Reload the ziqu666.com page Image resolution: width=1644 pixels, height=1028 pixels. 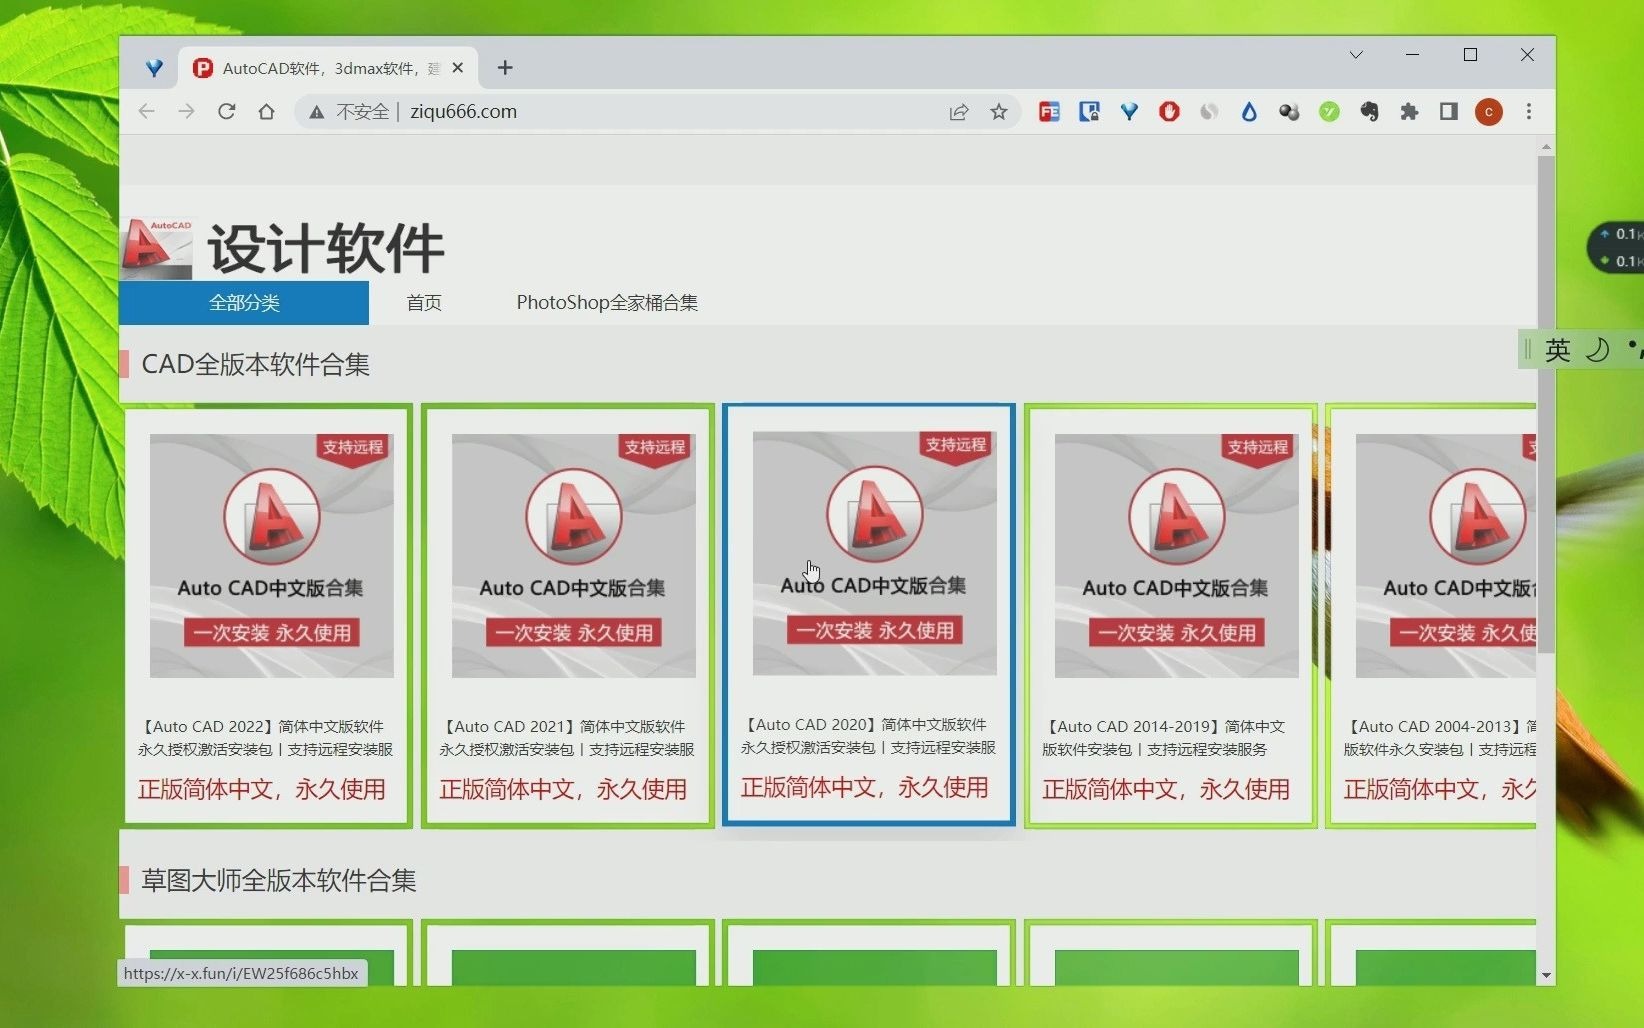pyautogui.click(x=226, y=111)
